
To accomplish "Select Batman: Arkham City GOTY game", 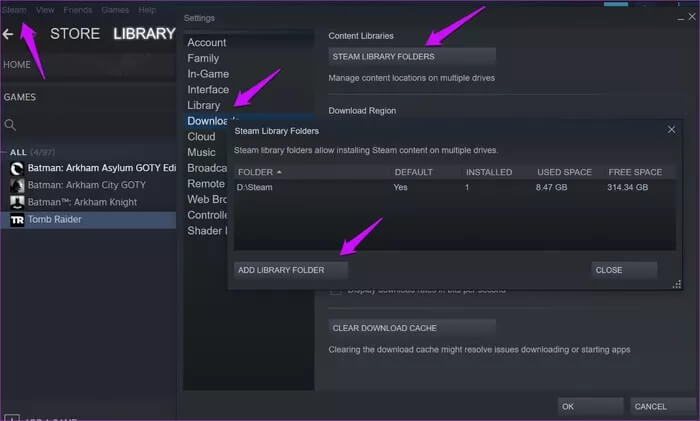I will 87,185.
